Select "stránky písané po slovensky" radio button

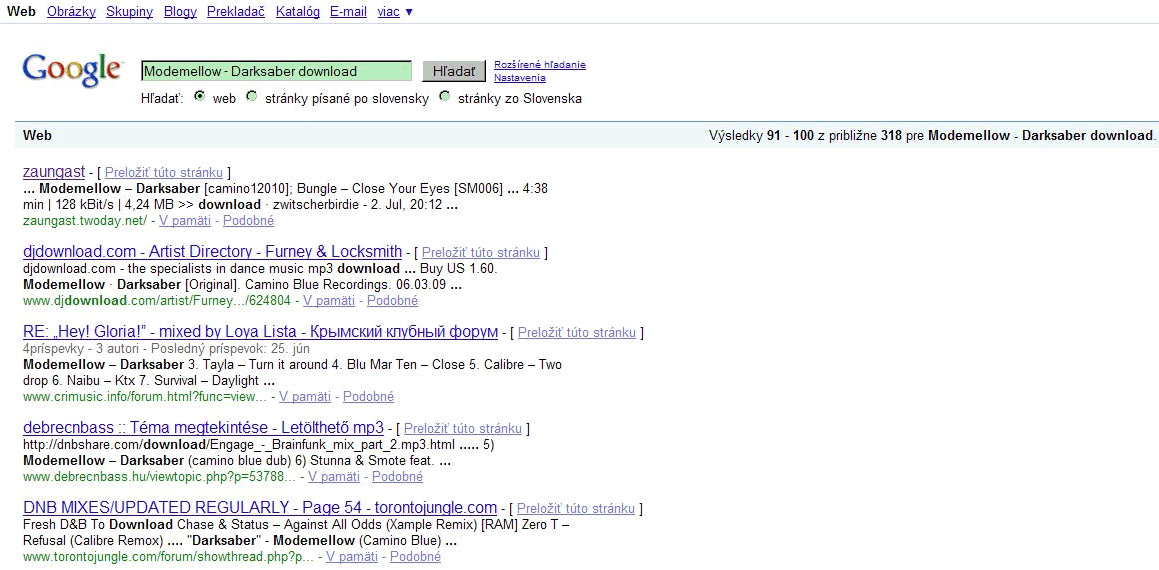click(252, 97)
